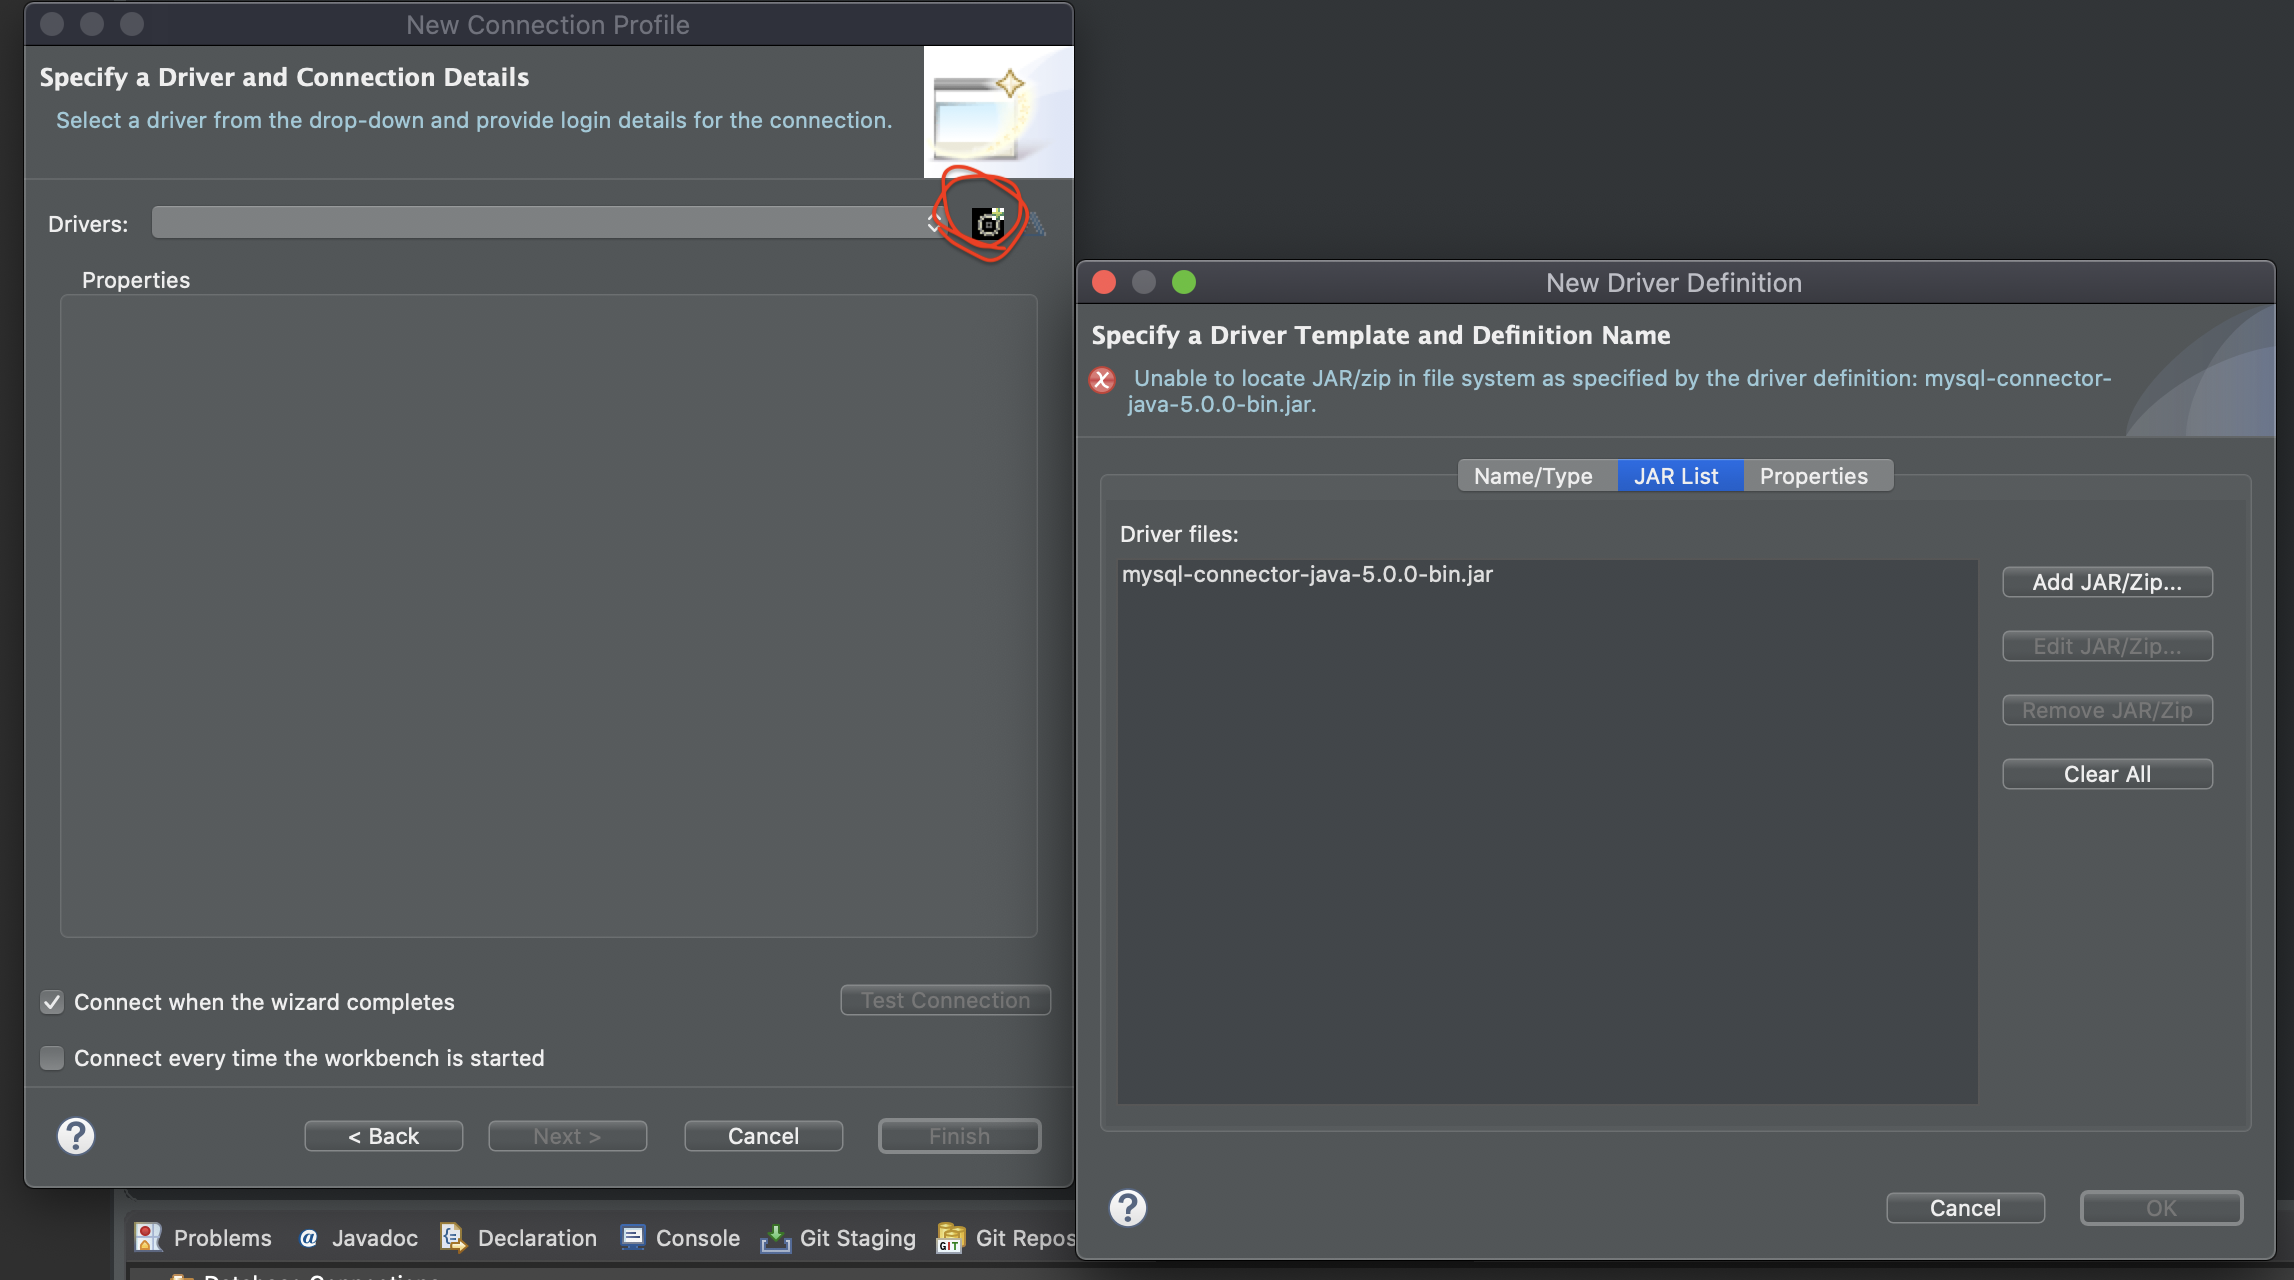Open help in the New Connection Profile dialog
Viewport: 2294px width, 1280px height.
[76, 1136]
